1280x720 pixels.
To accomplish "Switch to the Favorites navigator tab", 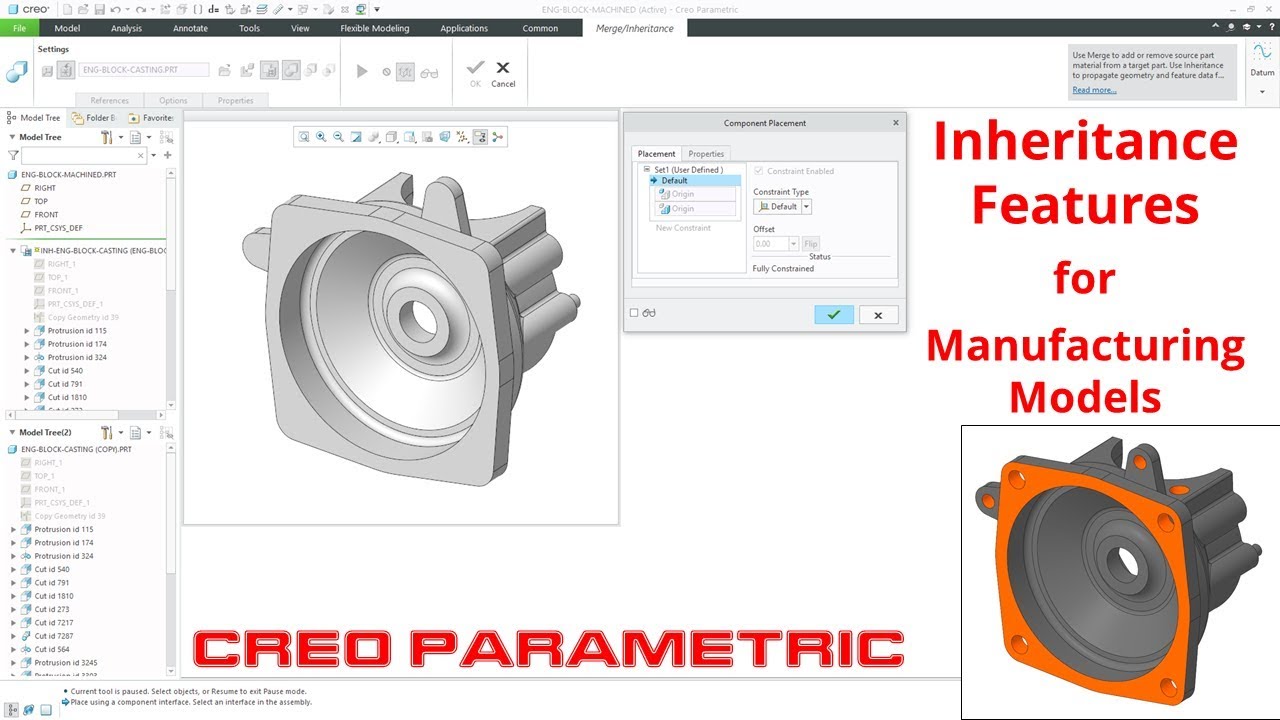I will 150,118.
